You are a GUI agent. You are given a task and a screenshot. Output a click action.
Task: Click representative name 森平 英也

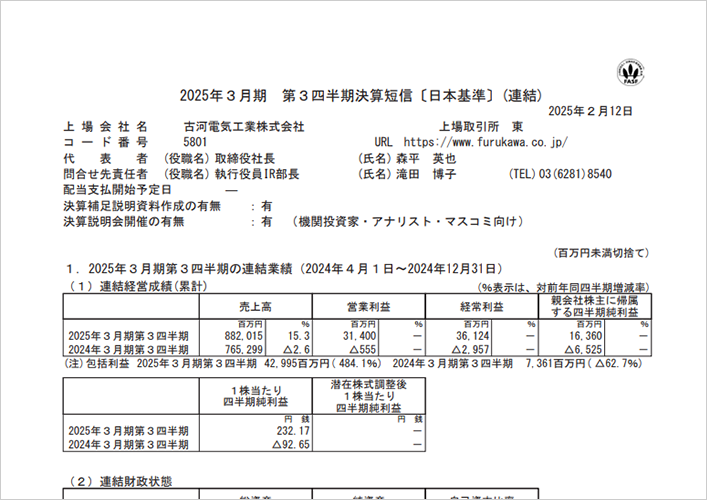click(426, 159)
